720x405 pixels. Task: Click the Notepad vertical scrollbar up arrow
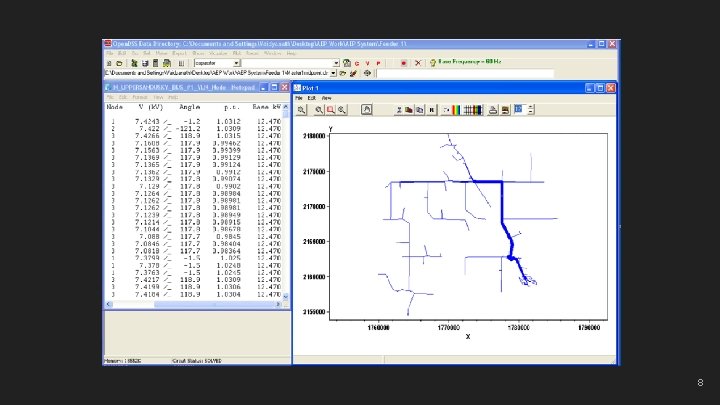[x=286, y=107]
